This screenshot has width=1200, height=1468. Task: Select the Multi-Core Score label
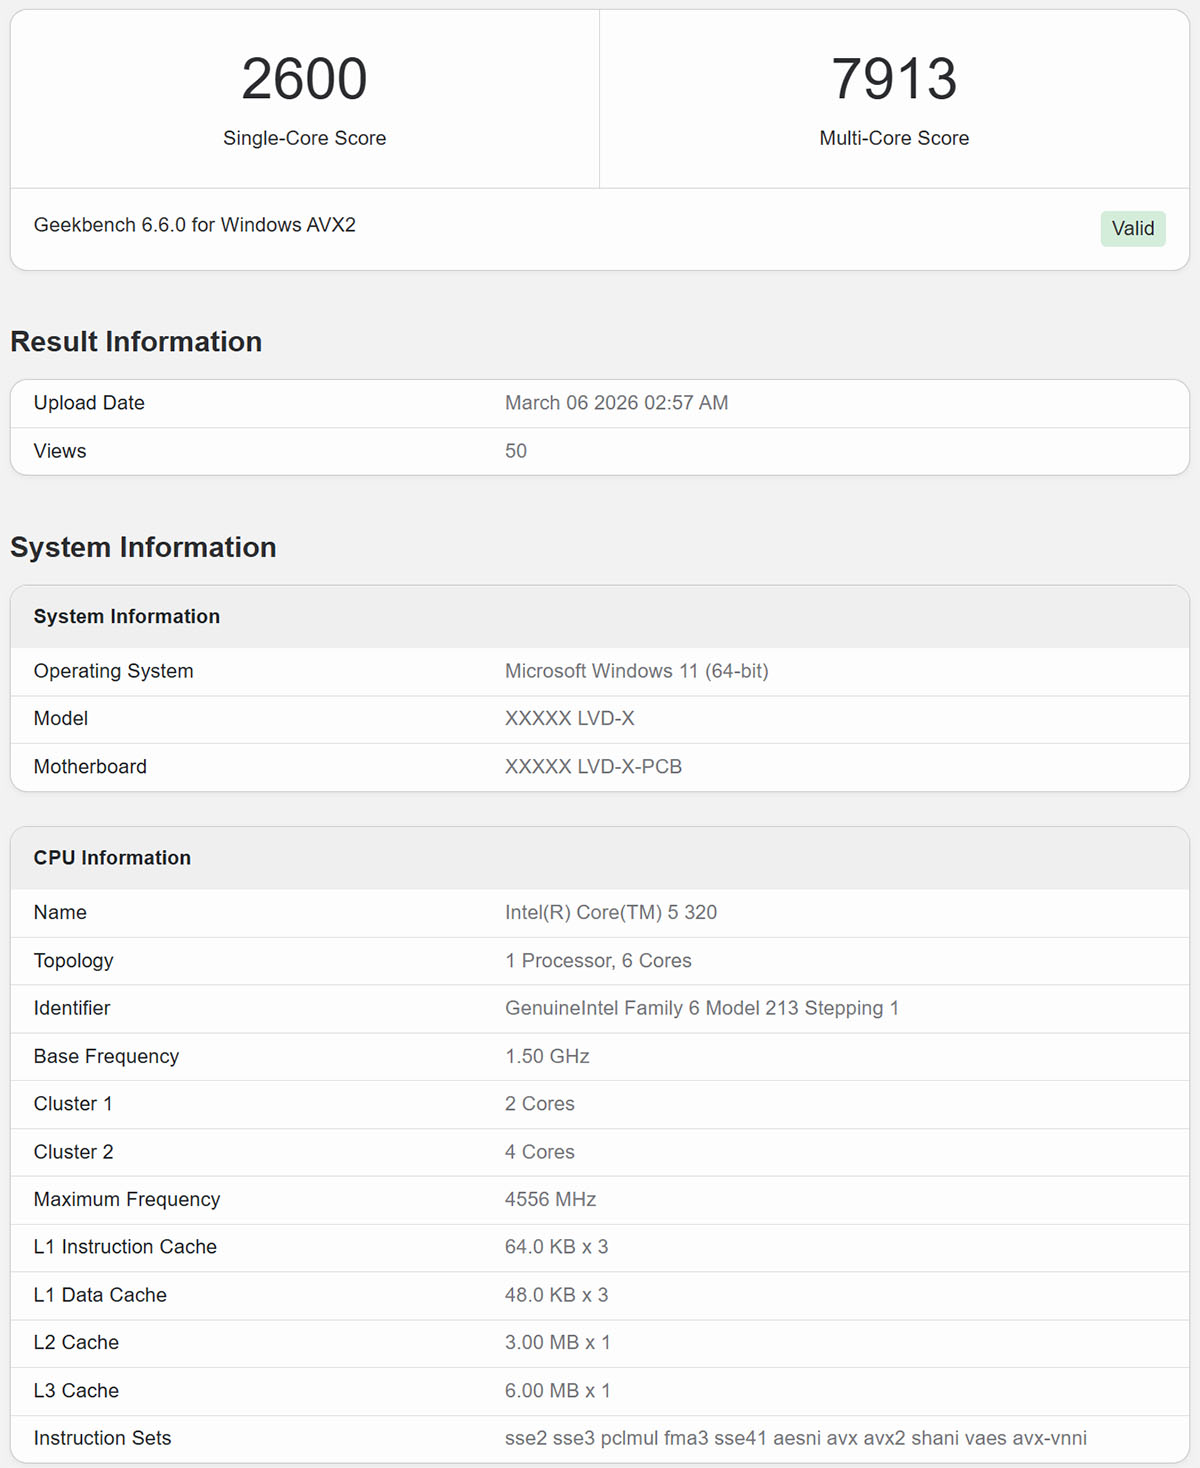click(894, 138)
